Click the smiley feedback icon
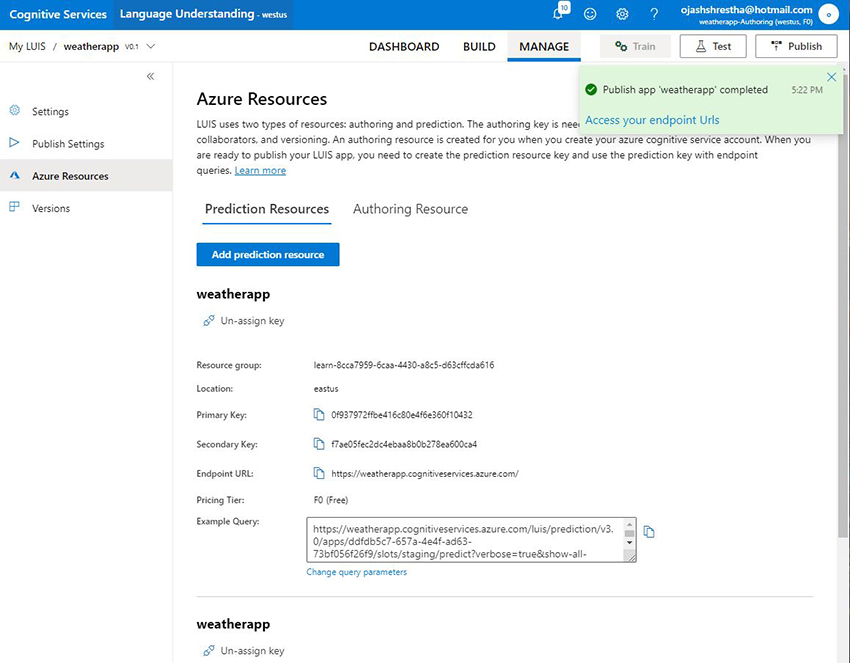 [x=590, y=14]
